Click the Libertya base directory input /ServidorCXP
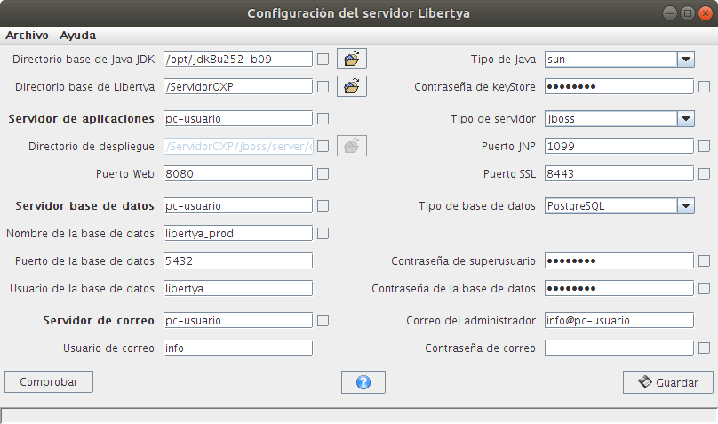The width and height of the screenshot is (718, 424). (238, 87)
